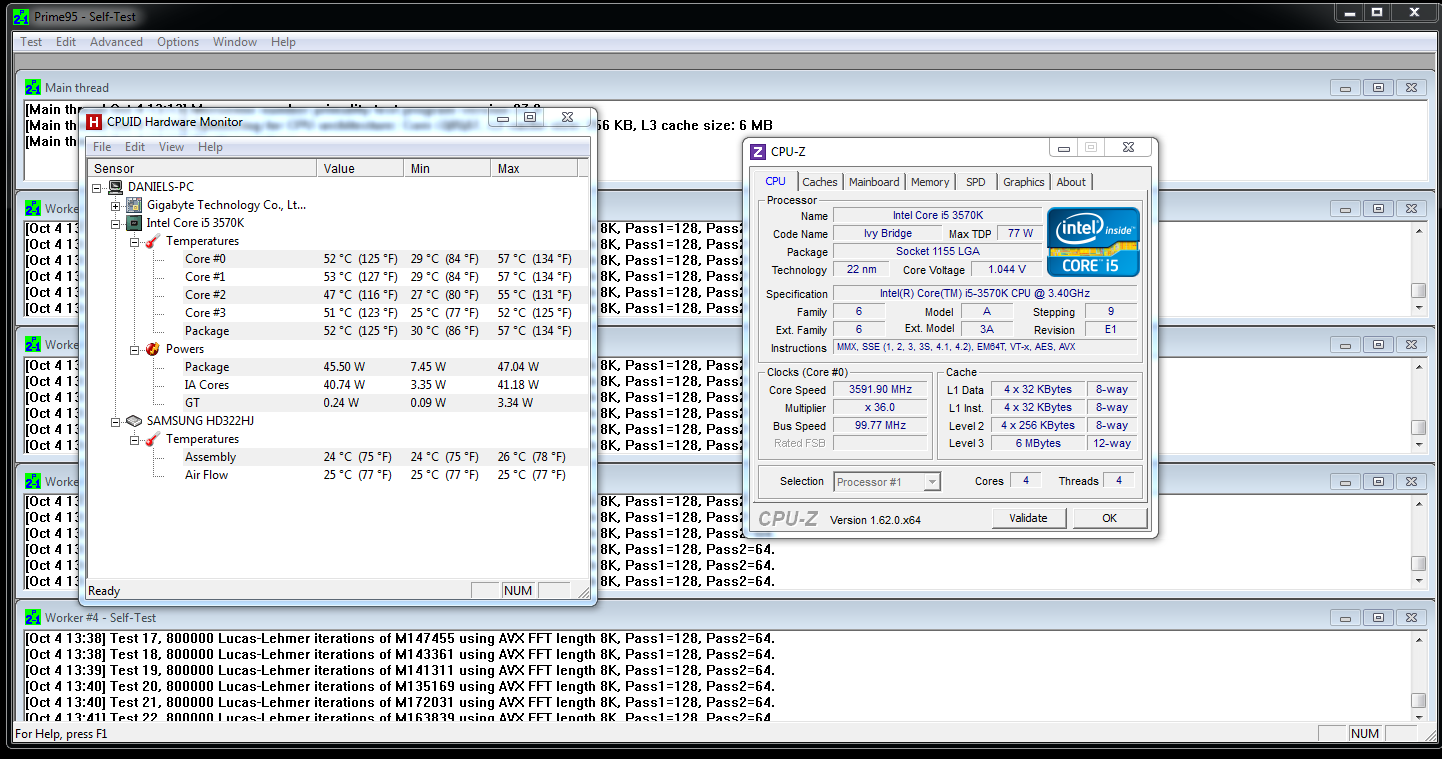Click the Intel Core i5 3570K chip icon

pos(134,223)
